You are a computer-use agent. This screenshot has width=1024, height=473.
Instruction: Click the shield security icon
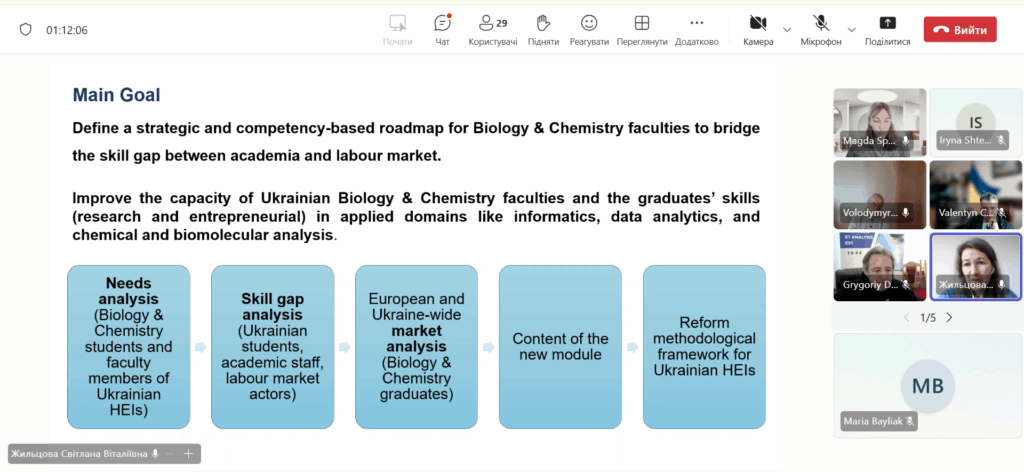coord(26,30)
